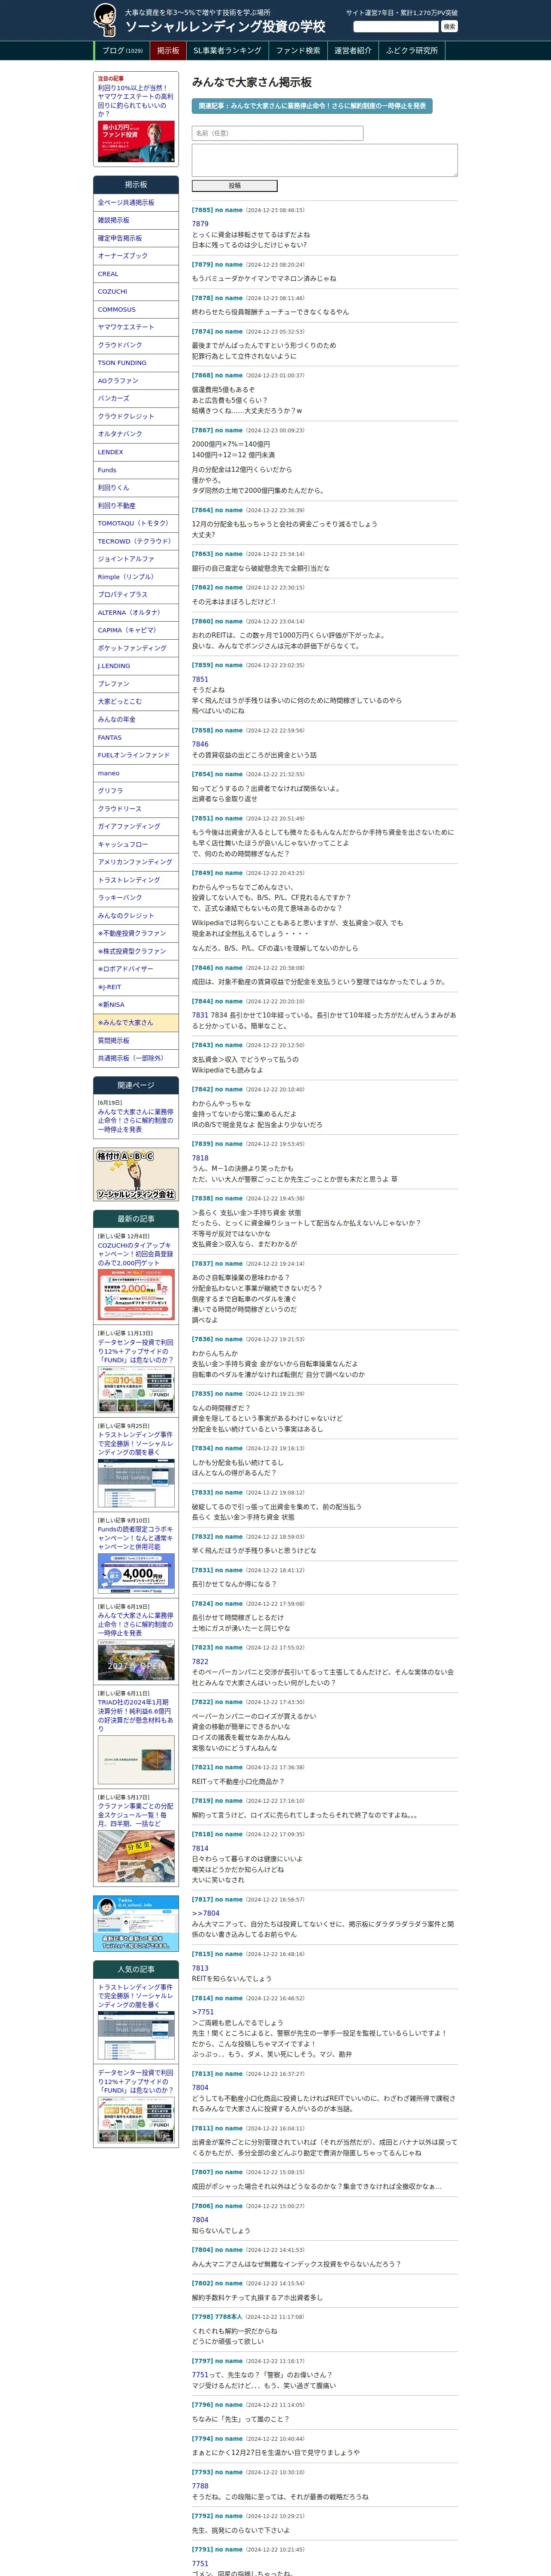Click post number [7885]
Image resolution: width=551 pixels, height=2576 pixels.
pos(202,211)
